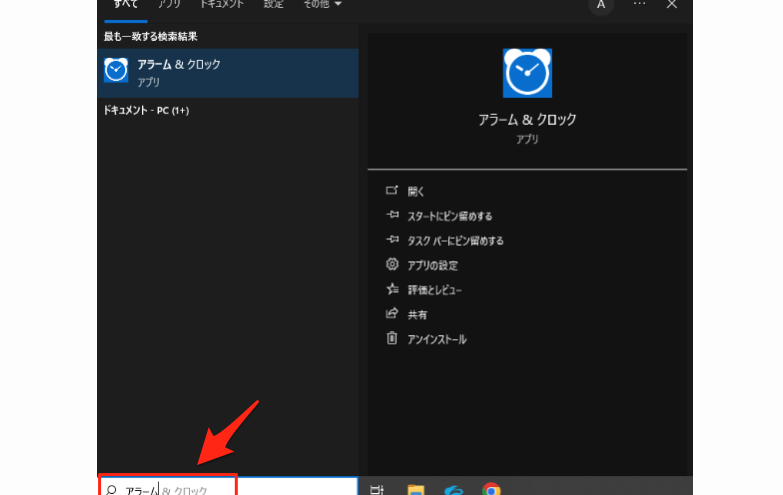The width and height of the screenshot is (783, 495).
Task: Expand the ドキュメント - PC (1+) section
Action: pos(146,110)
